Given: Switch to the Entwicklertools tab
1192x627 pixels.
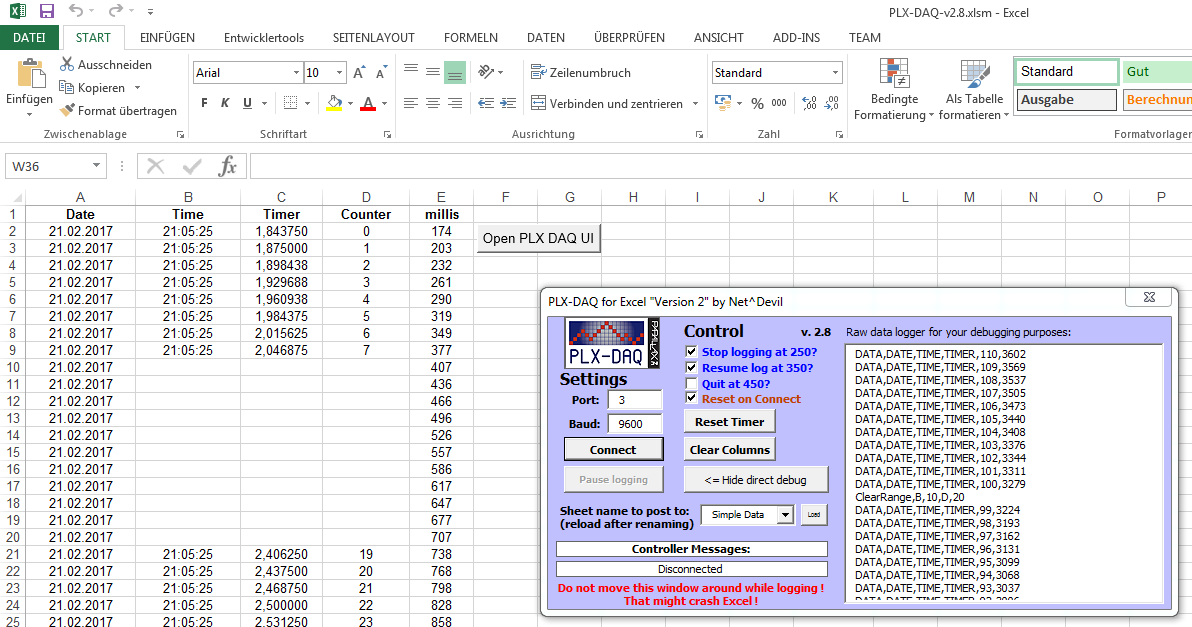Looking at the screenshot, I should (x=264, y=37).
